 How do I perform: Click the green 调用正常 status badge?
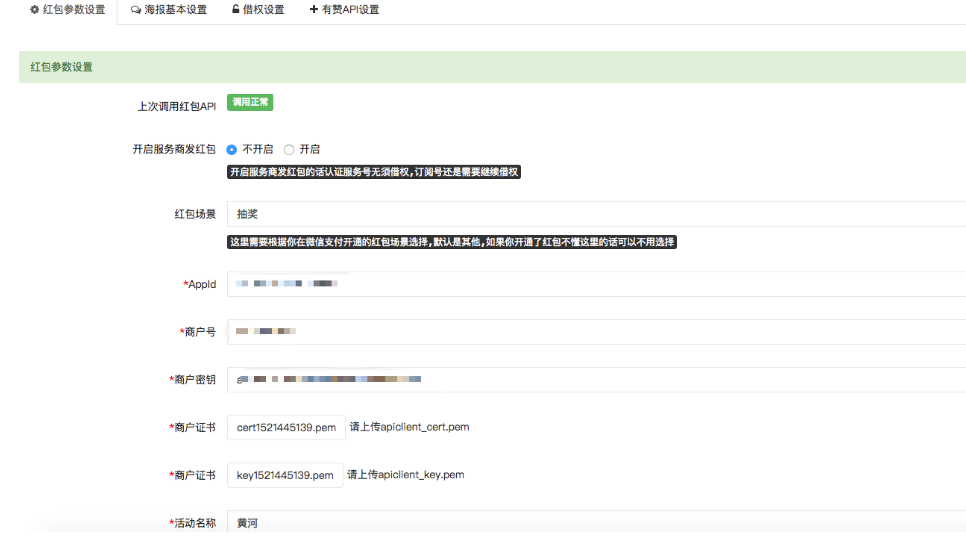(x=250, y=102)
